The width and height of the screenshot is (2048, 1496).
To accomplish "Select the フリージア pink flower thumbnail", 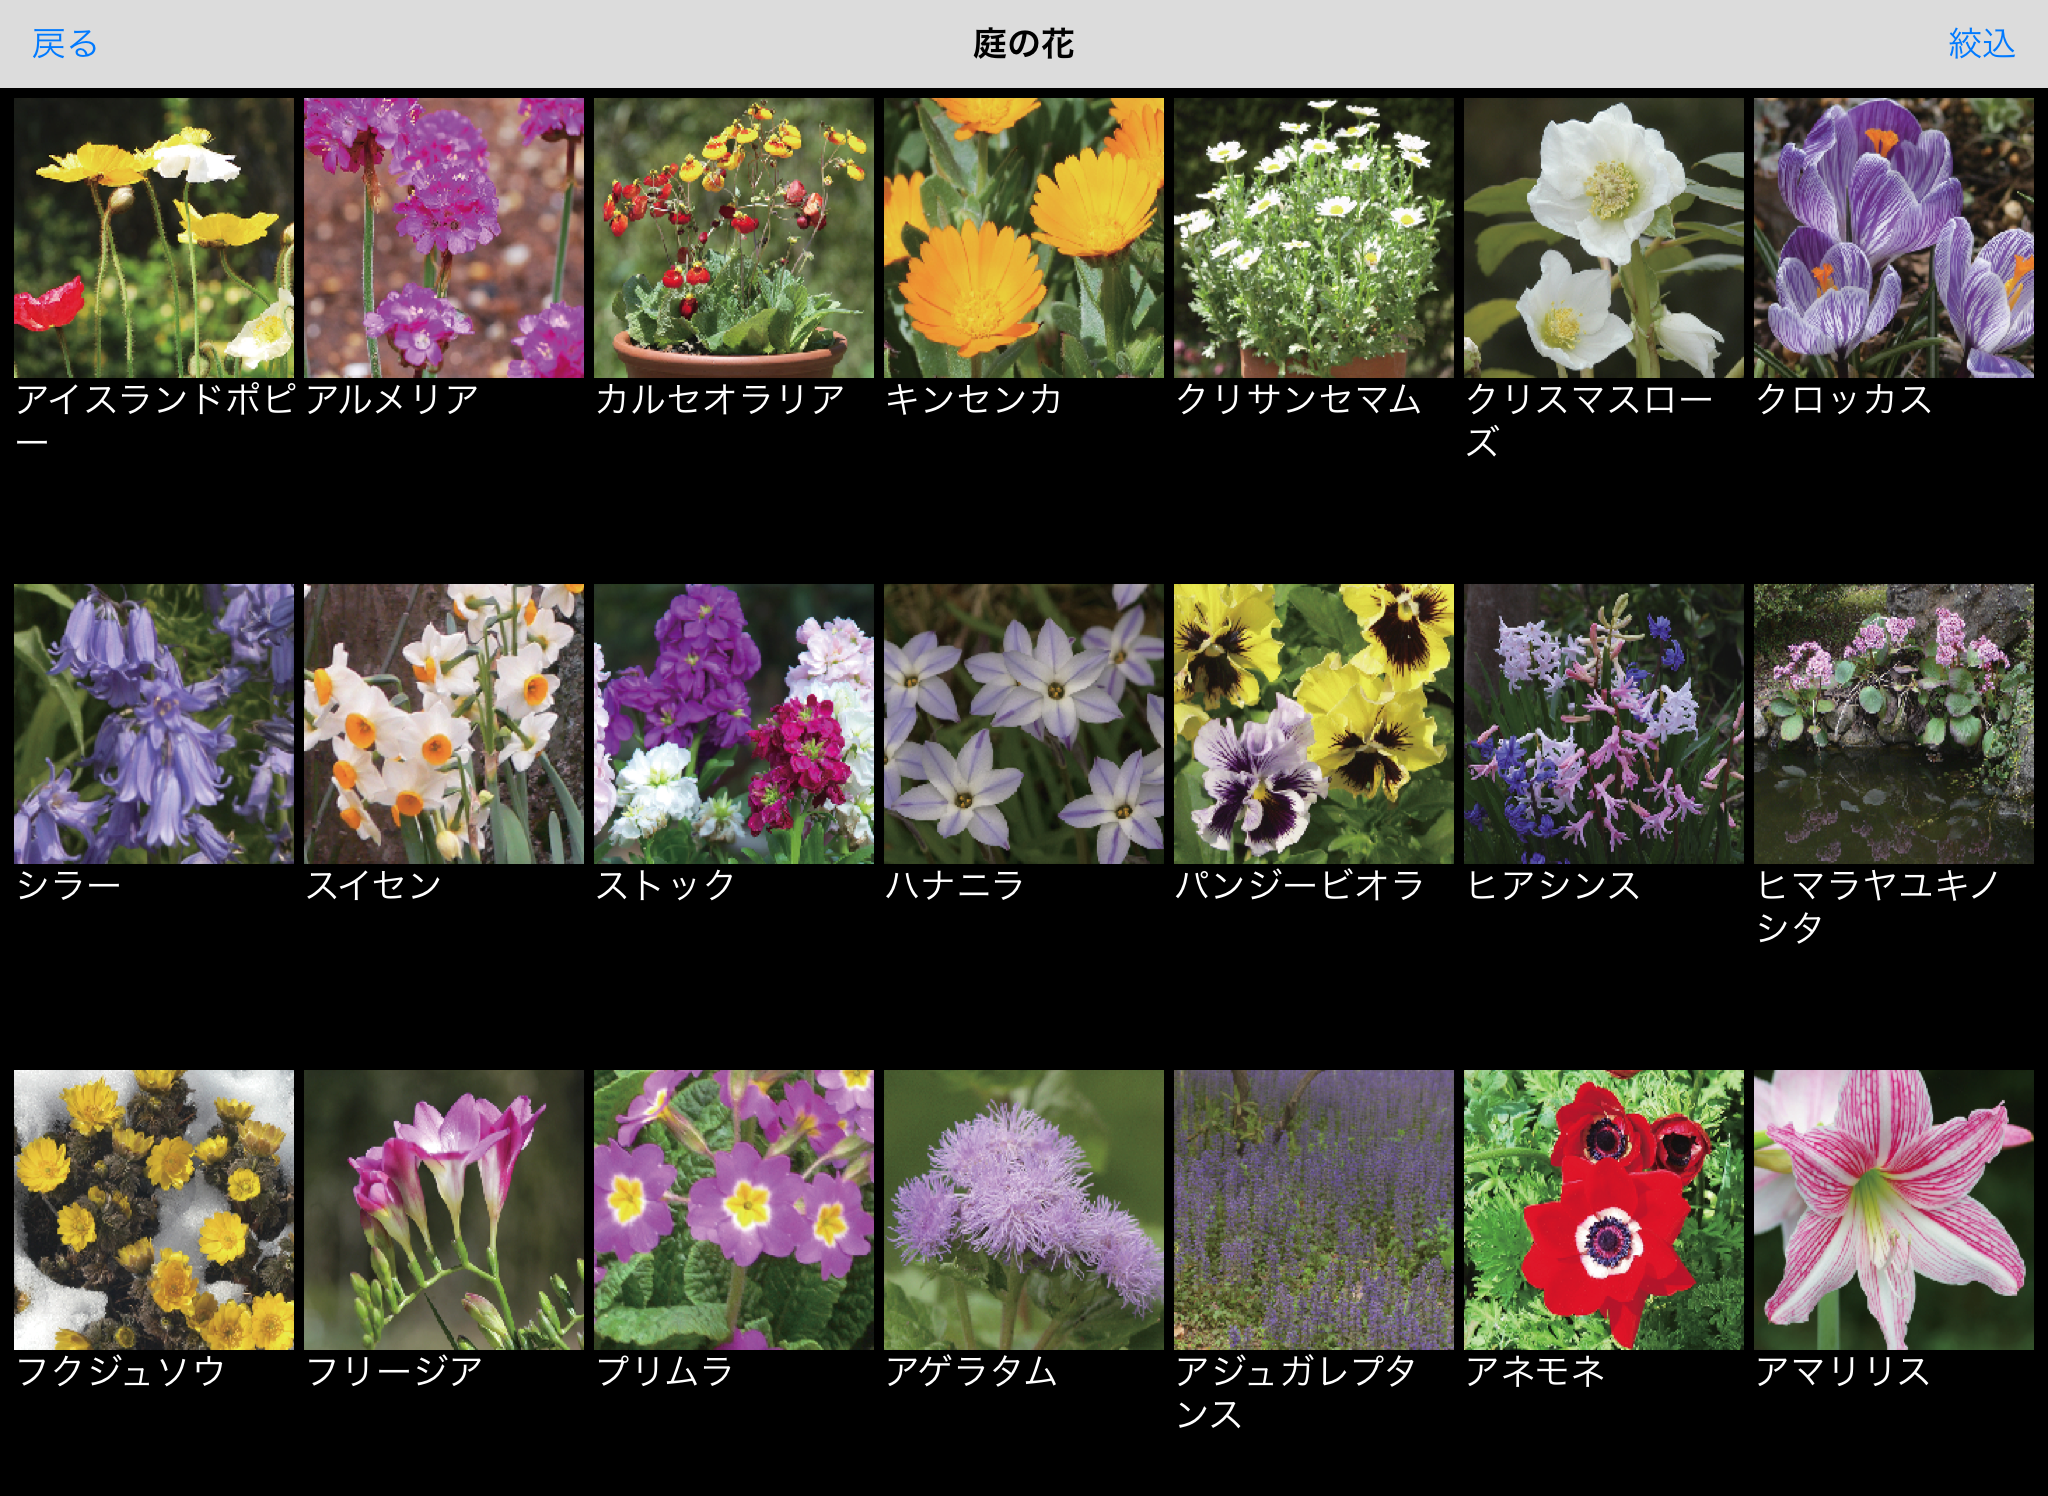I will (x=444, y=1210).
